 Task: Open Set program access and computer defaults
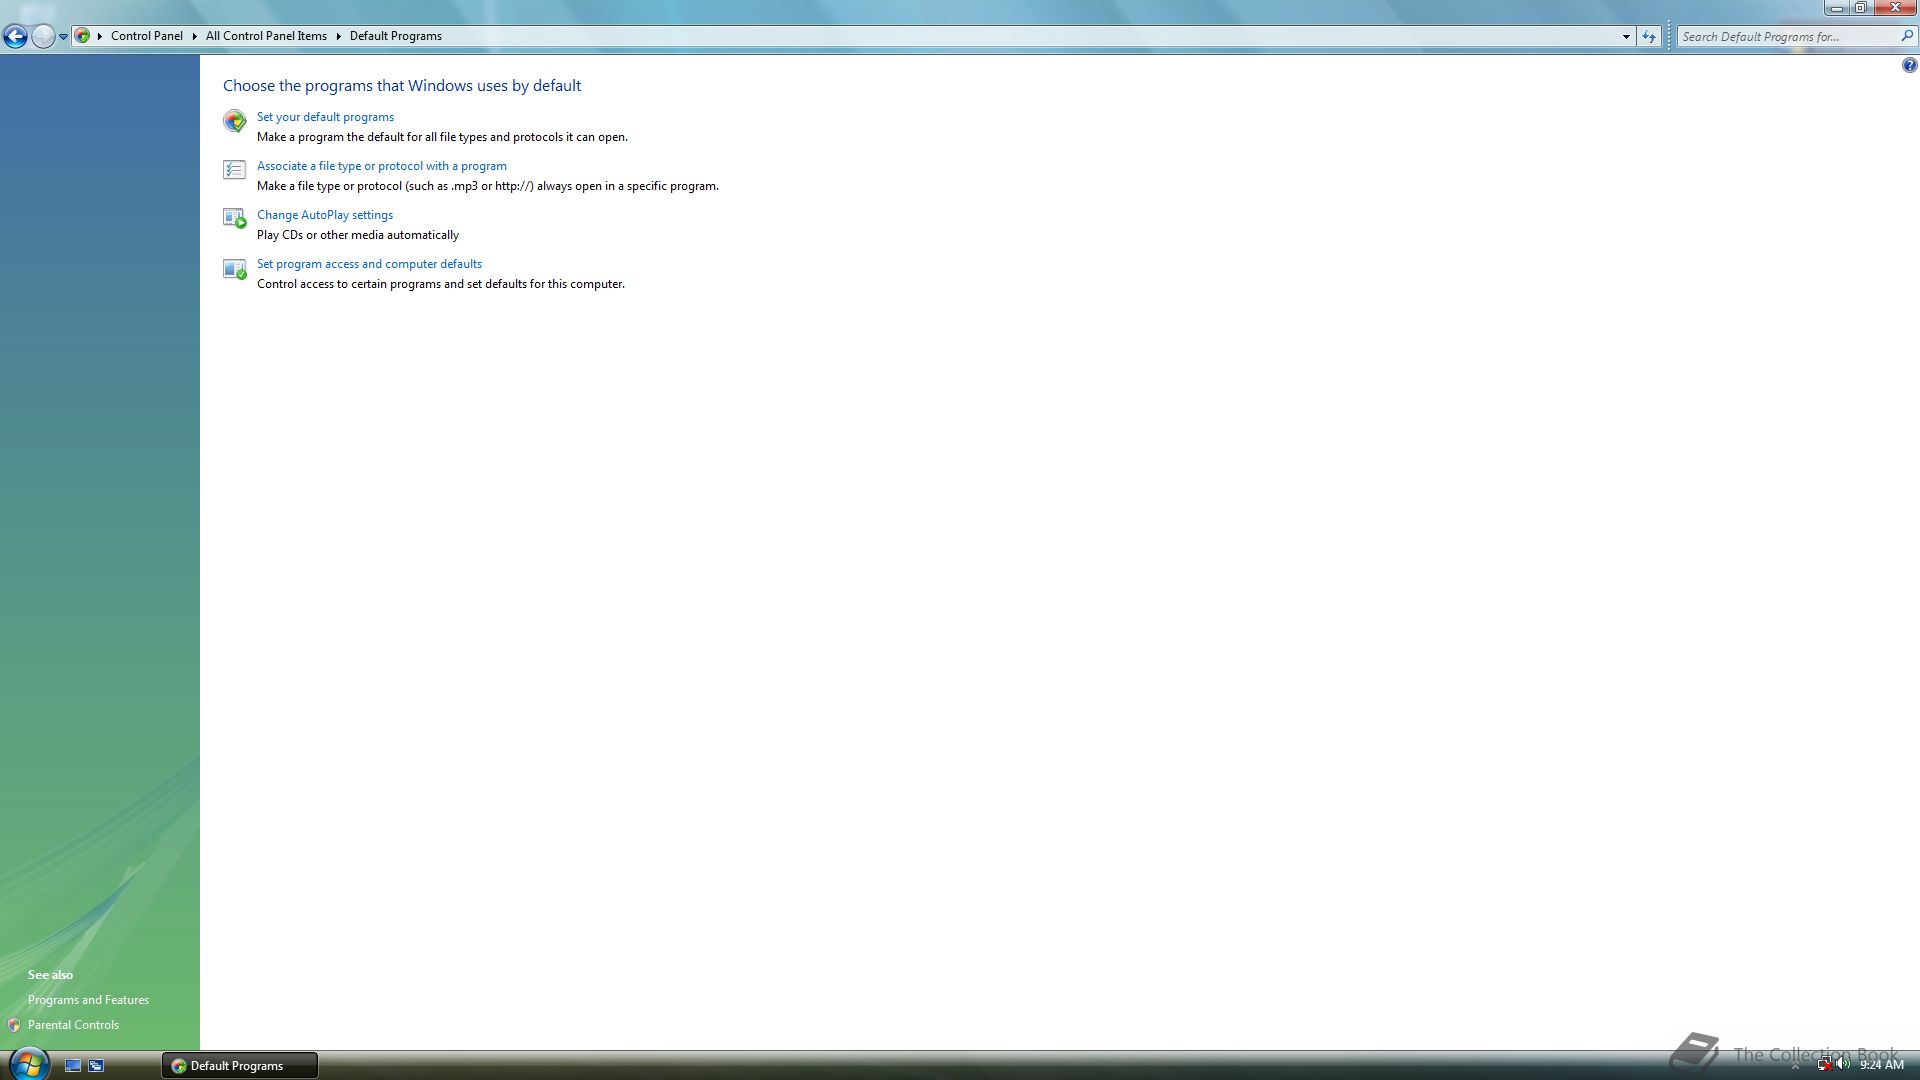(x=369, y=264)
